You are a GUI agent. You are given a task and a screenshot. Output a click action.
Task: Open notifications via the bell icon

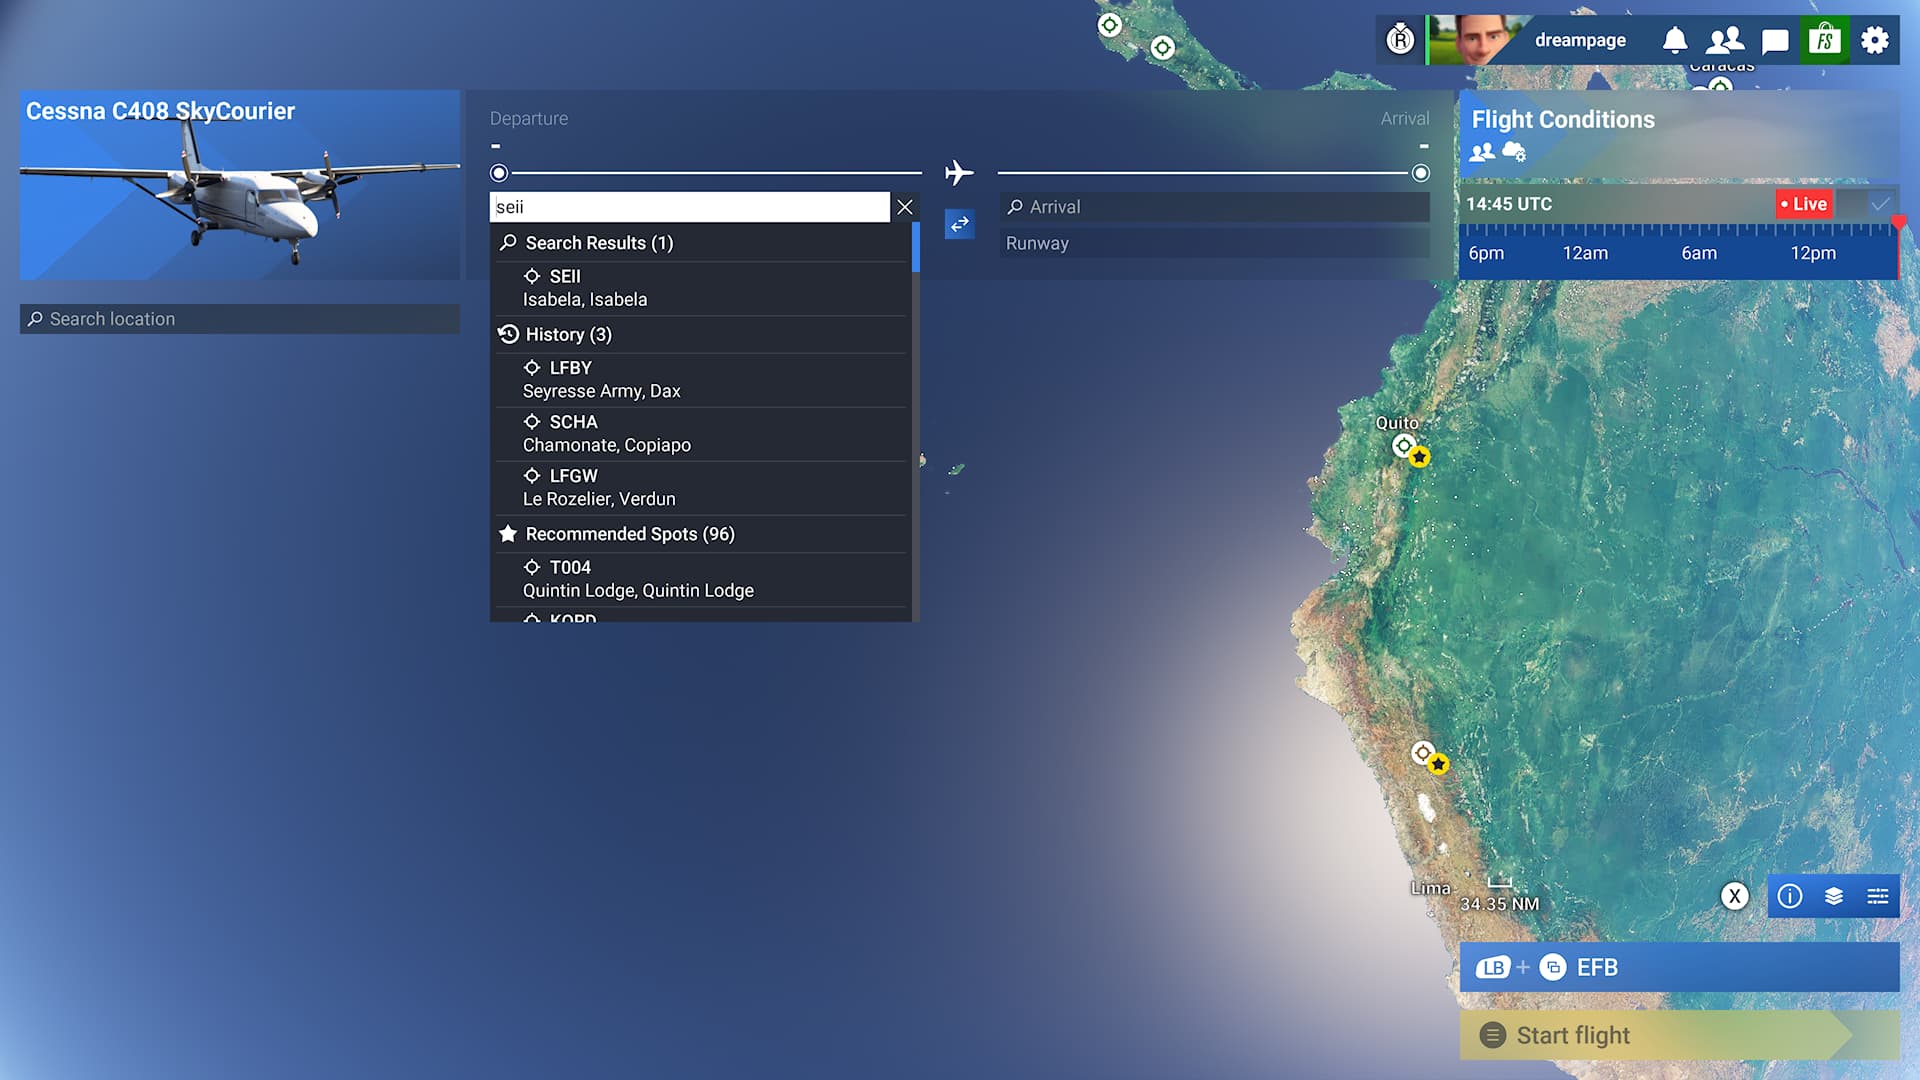point(1674,40)
